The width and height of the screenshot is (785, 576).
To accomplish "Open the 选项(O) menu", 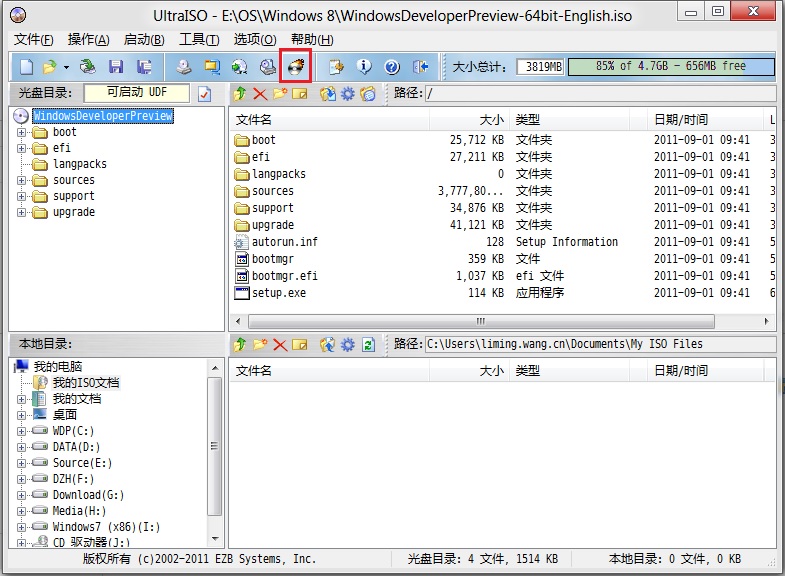I will pos(255,40).
